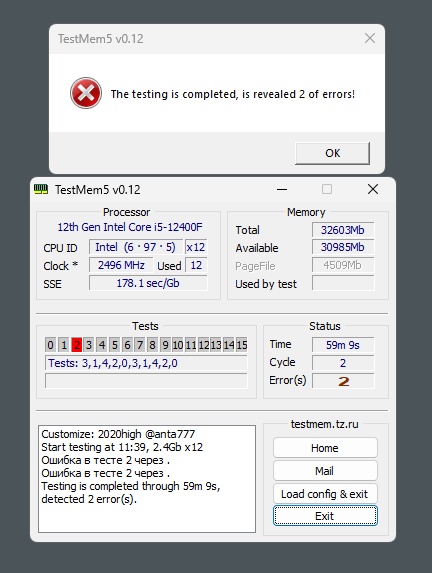Select test indicator 0

tap(50, 345)
